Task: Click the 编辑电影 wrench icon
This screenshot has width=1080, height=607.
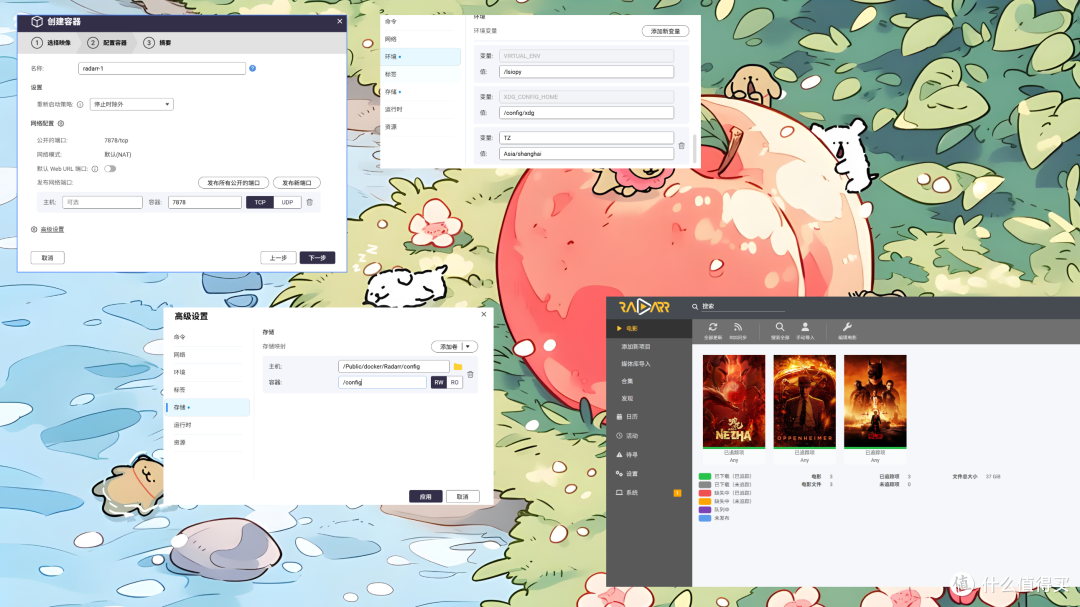Action: point(847,327)
